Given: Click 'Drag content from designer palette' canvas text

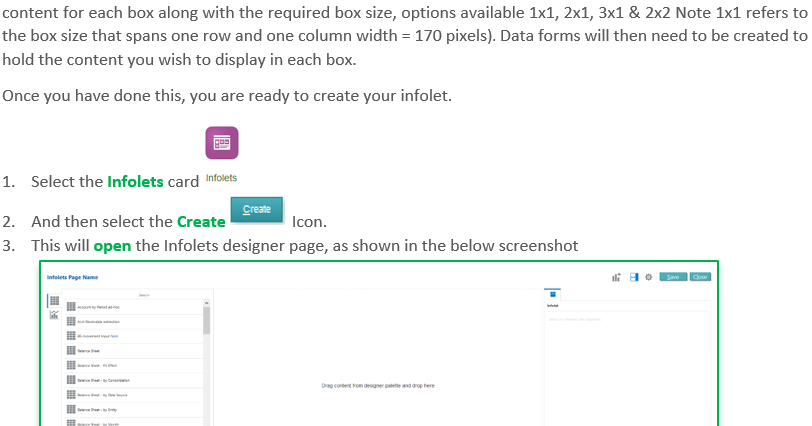Looking at the screenshot, I should (378, 386).
